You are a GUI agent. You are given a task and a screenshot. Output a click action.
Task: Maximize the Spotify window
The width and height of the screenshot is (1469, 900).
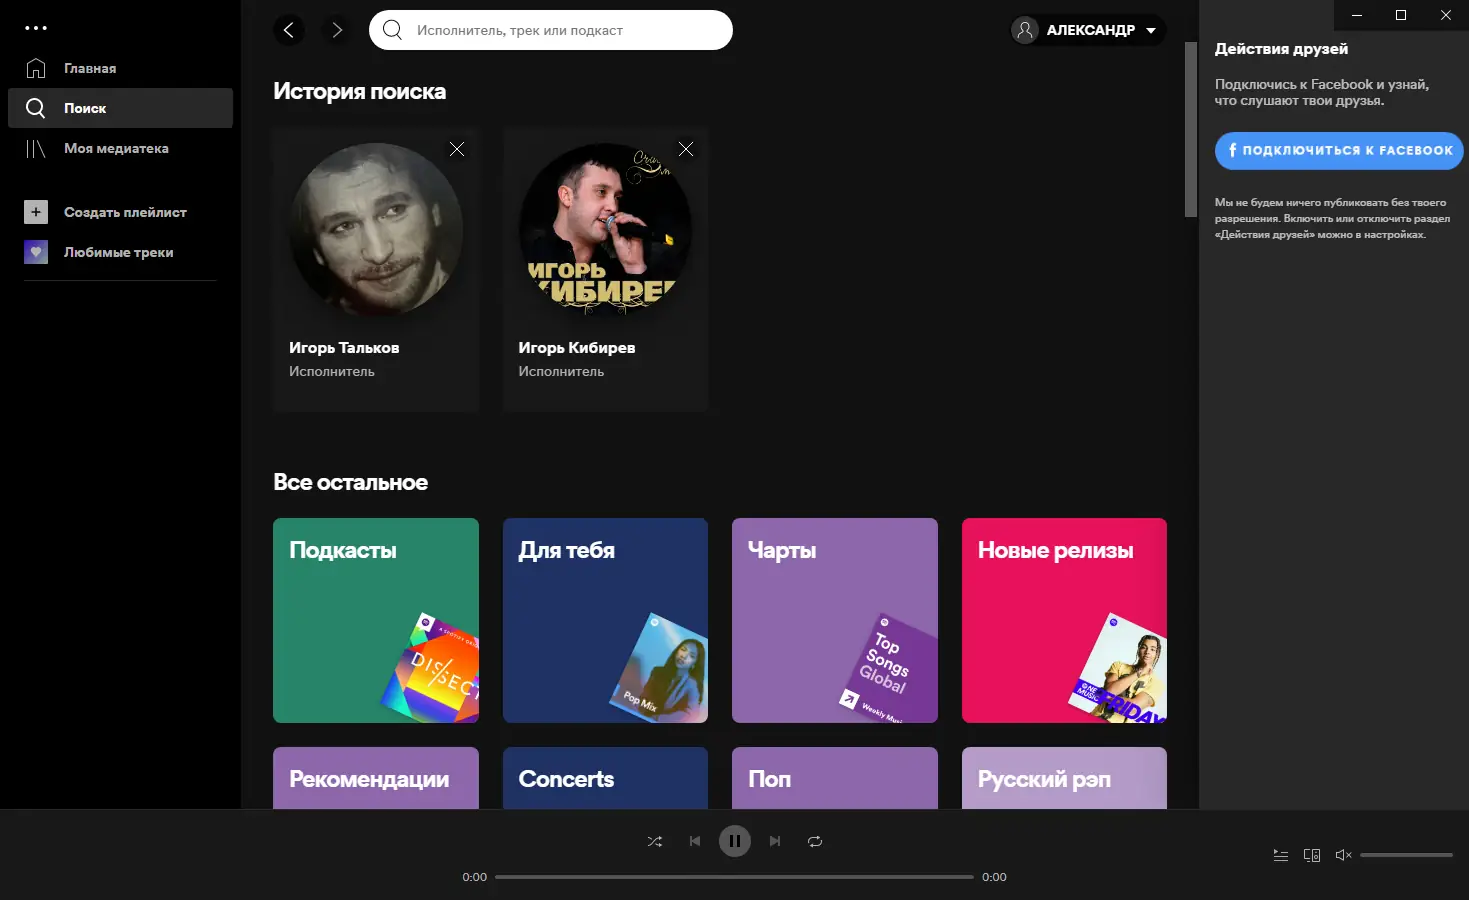click(x=1401, y=15)
